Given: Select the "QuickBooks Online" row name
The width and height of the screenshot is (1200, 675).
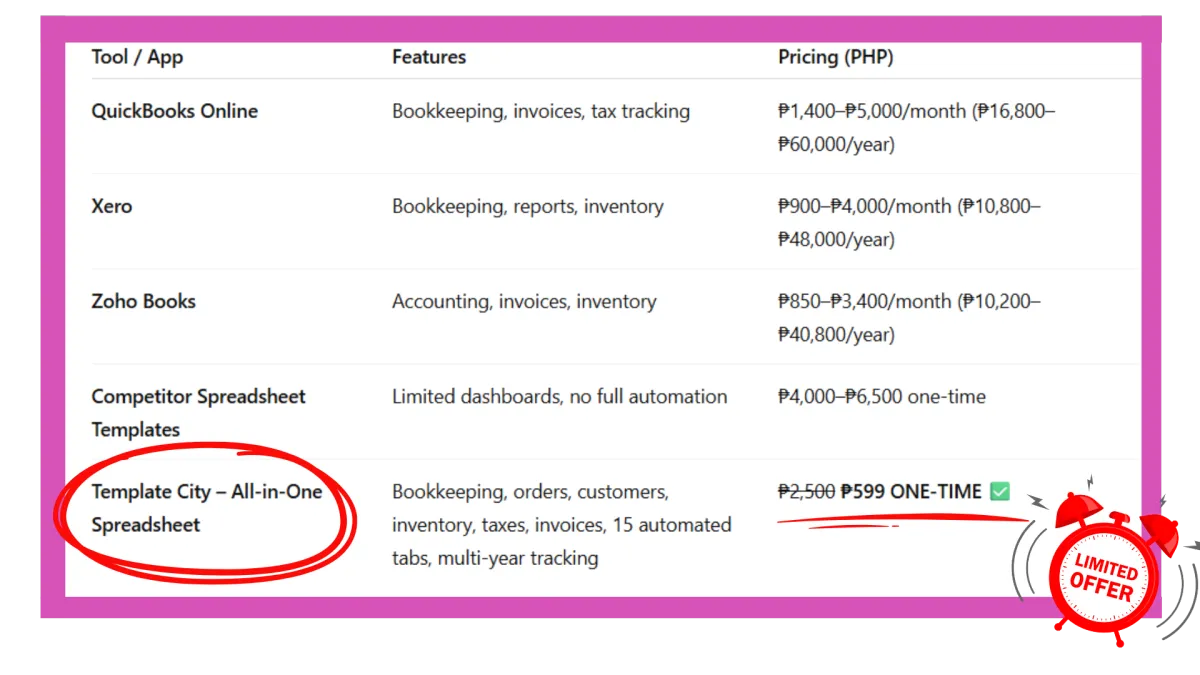Looking at the screenshot, I should [x=175, y=111].
